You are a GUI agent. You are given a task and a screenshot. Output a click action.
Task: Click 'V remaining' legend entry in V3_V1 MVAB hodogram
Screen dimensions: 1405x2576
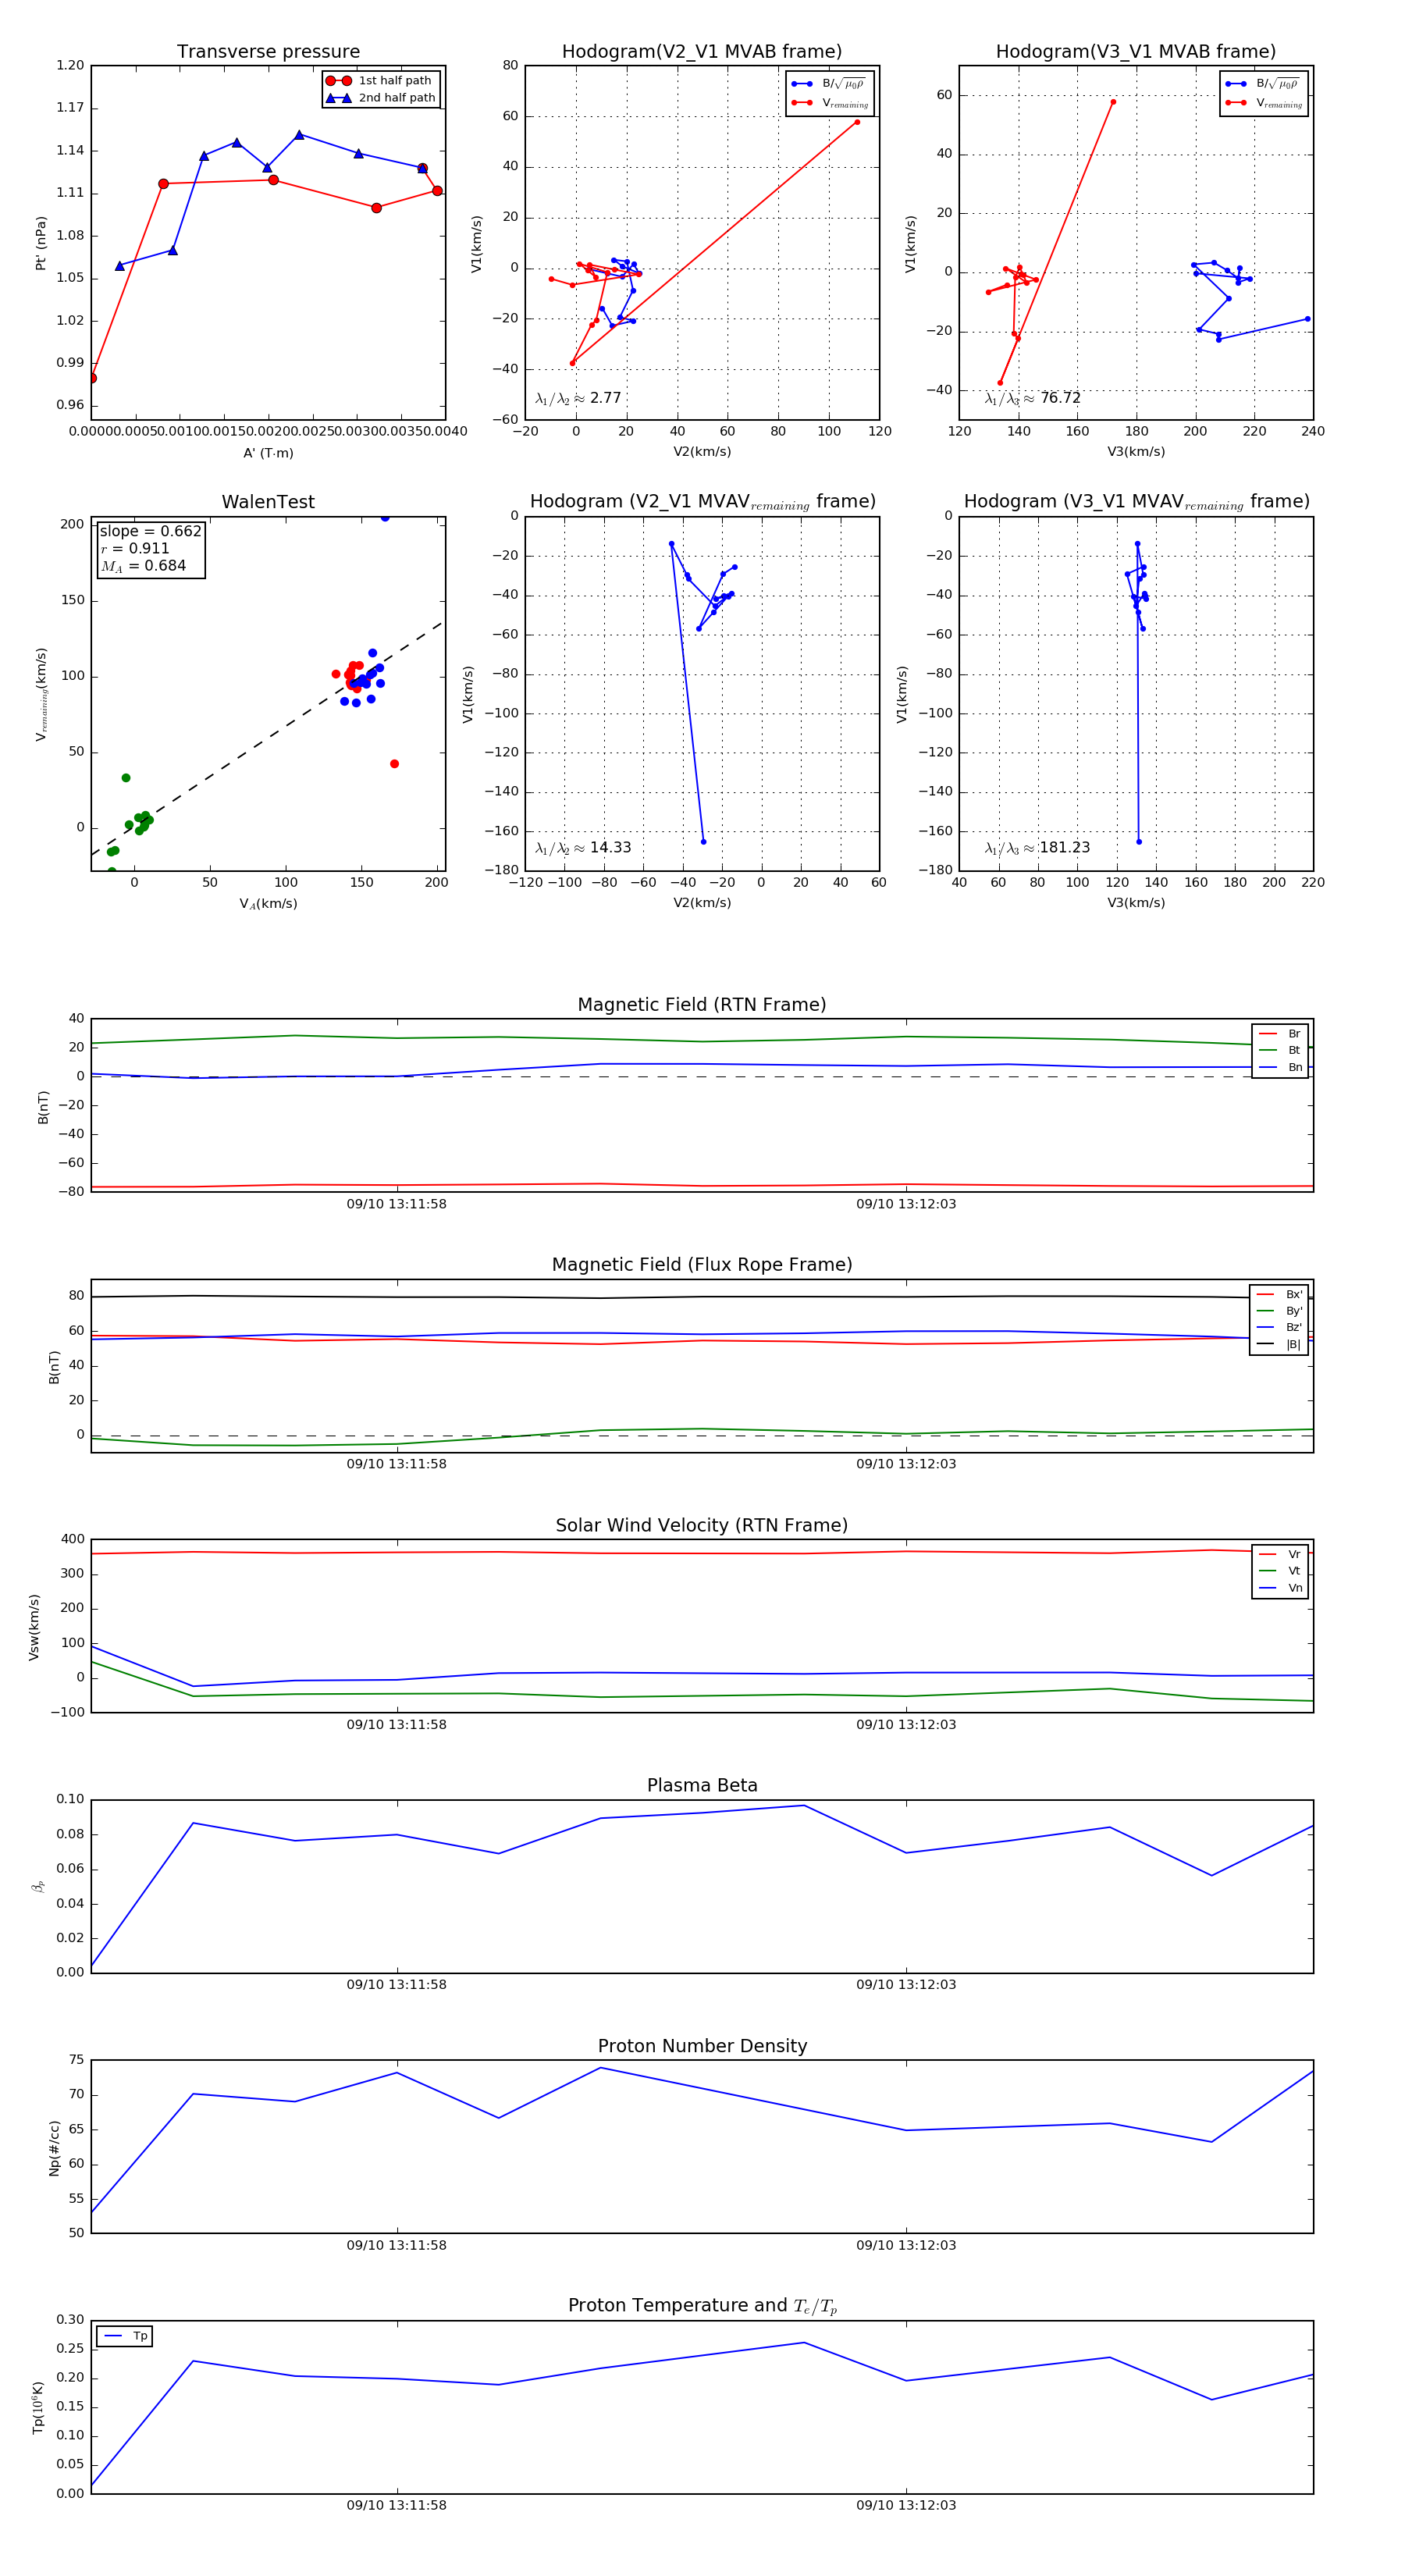pos(1263,103)
